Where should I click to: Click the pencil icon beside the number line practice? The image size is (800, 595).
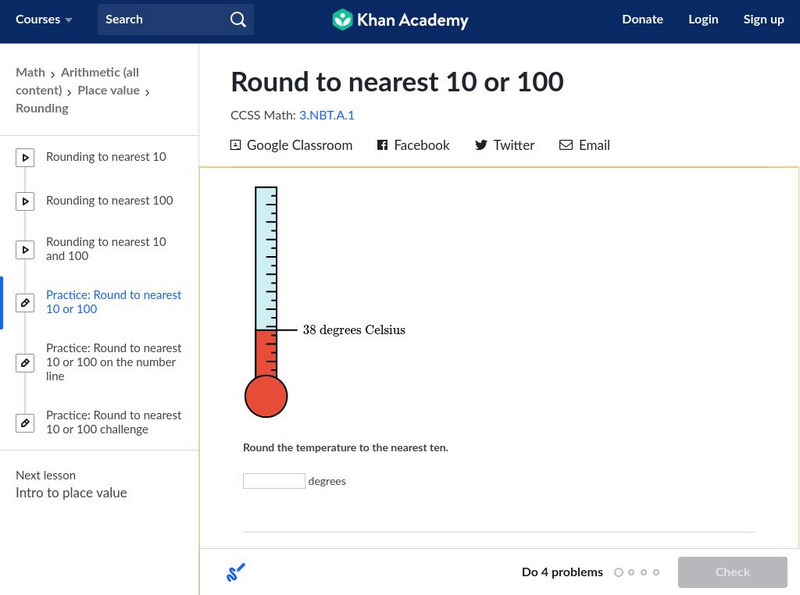point(25,362)
